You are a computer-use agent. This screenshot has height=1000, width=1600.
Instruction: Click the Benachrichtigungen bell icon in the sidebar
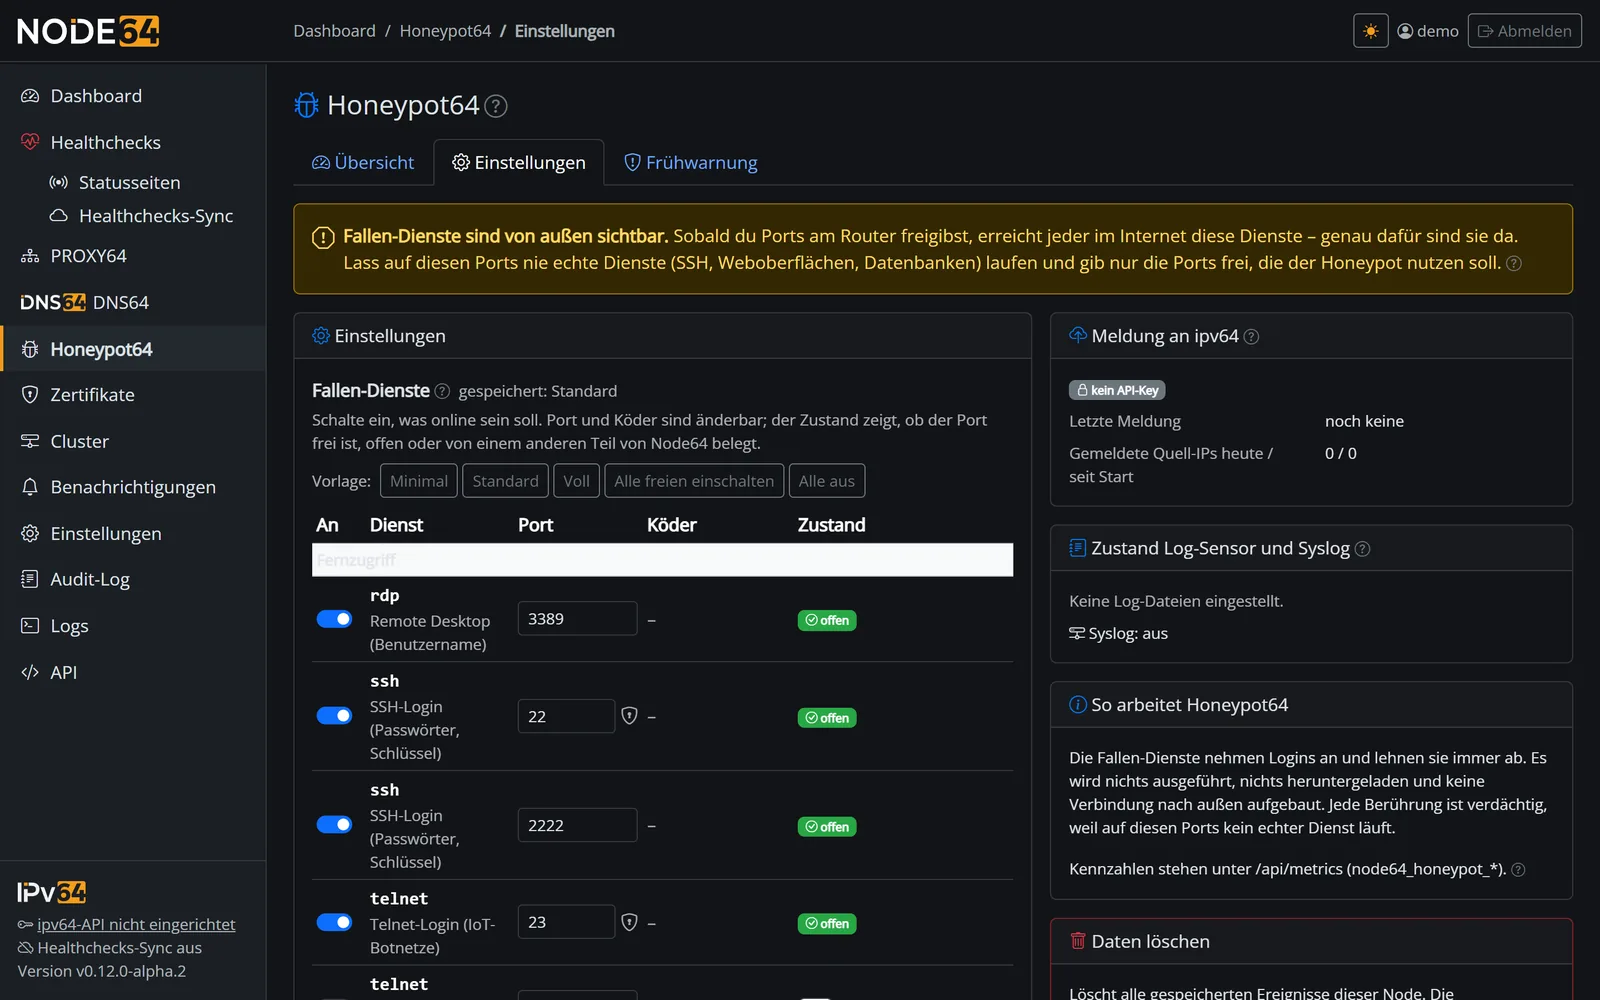[x=30, y=487]
